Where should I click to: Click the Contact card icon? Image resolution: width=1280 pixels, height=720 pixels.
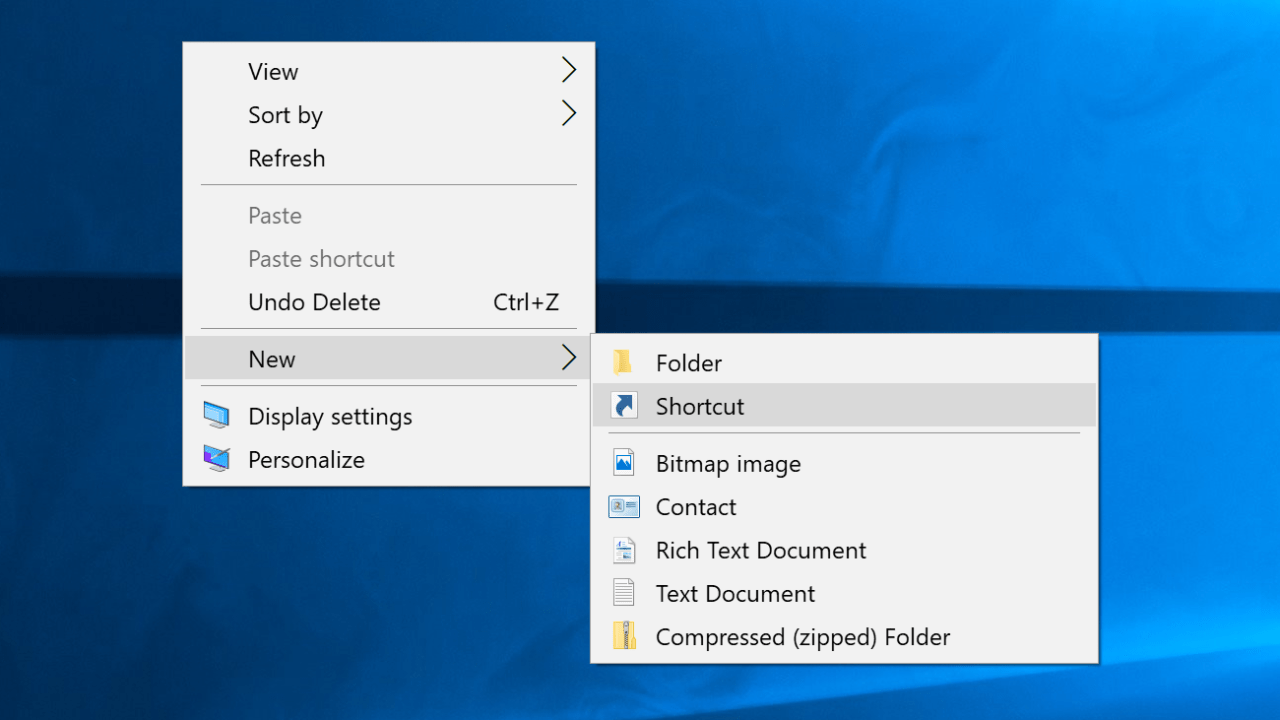click(x=624, y=507)
